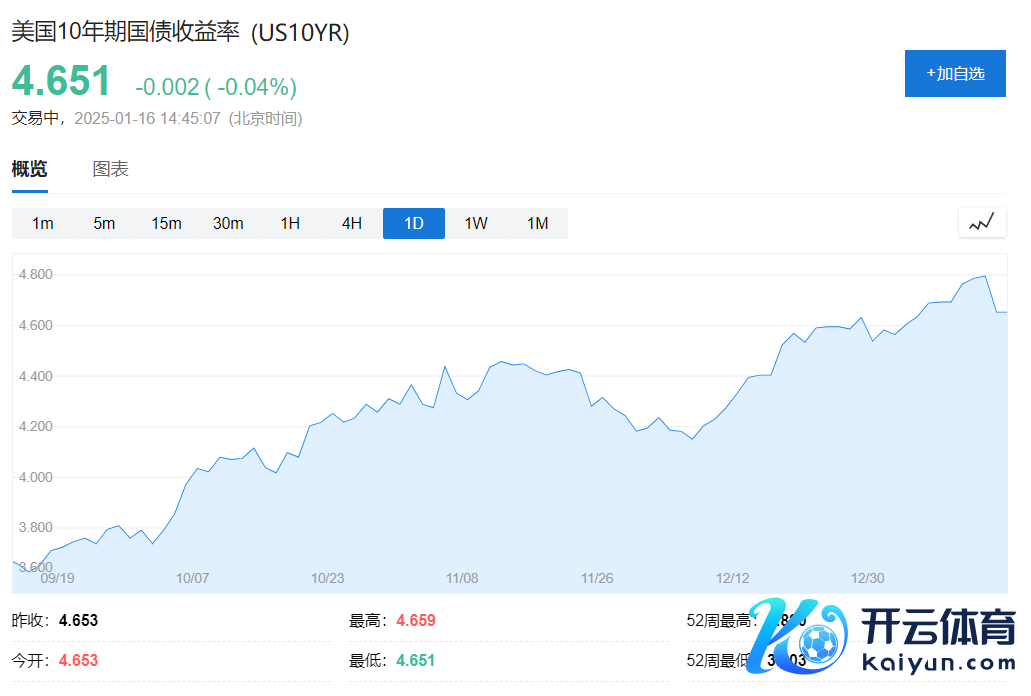Click the current yield value 4.651
This screenshot has height=696, width=1031.
tap(61, 81)
